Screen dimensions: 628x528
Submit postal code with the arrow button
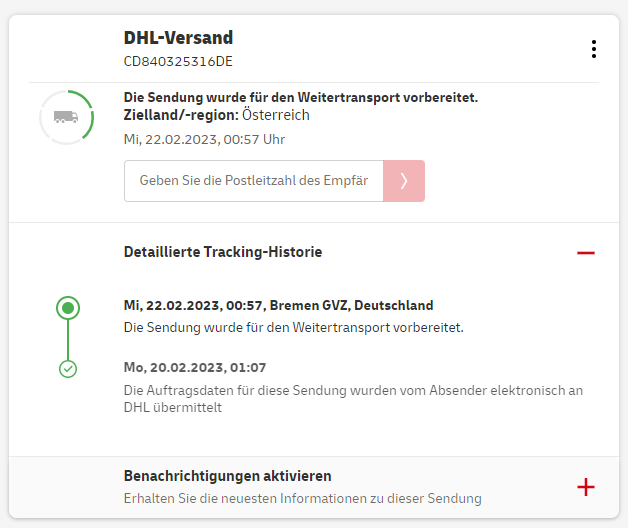[404, 181]
